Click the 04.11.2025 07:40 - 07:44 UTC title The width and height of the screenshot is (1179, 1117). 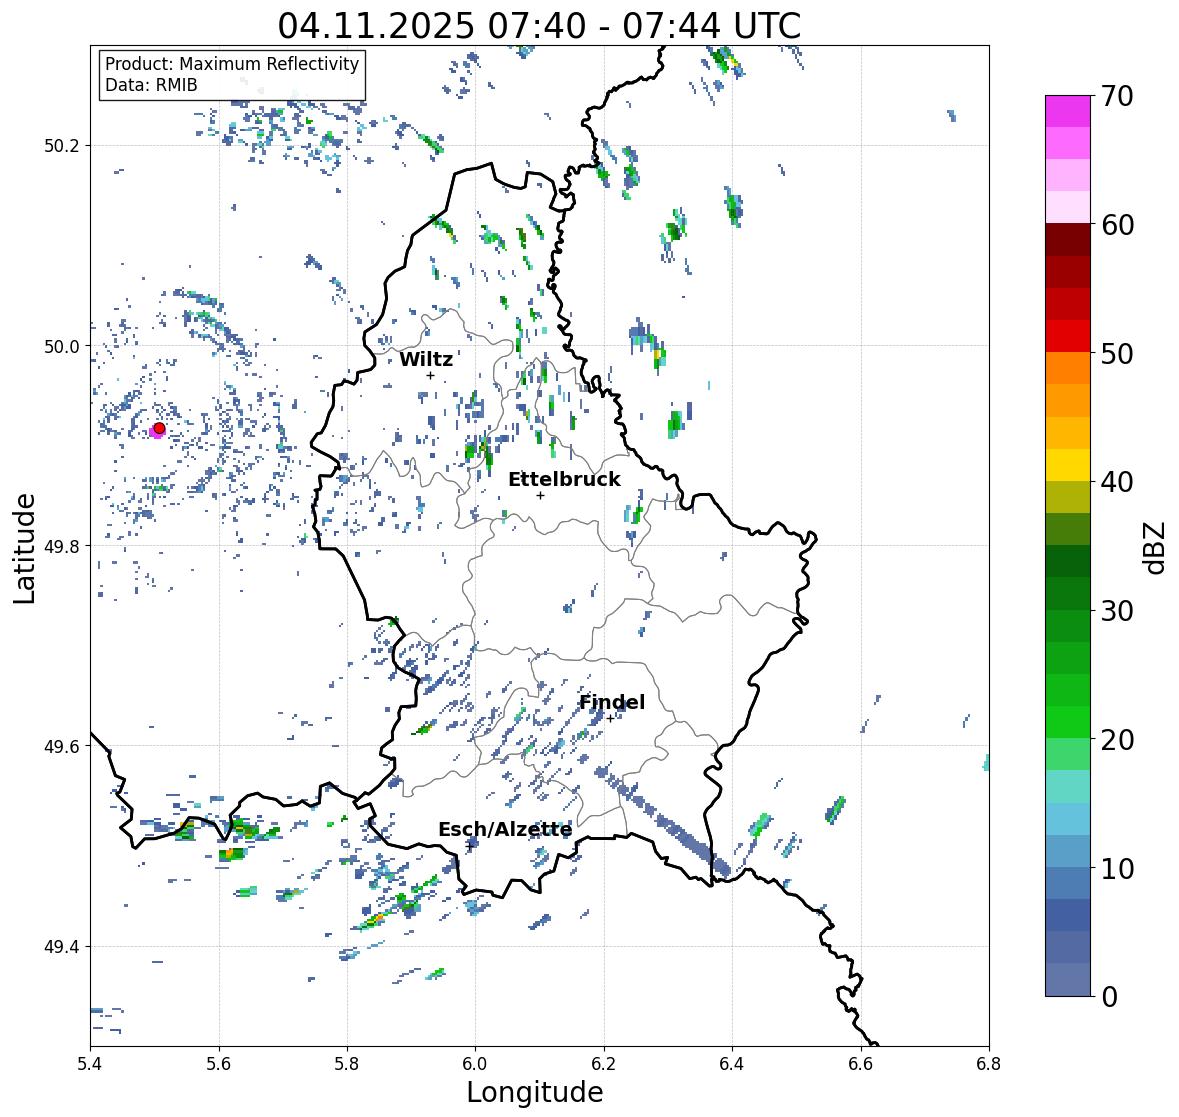[539, 26]
